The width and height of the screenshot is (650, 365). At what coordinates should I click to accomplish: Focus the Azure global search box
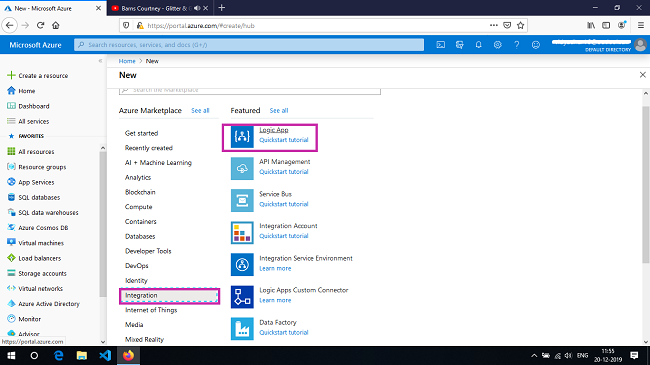249,45
